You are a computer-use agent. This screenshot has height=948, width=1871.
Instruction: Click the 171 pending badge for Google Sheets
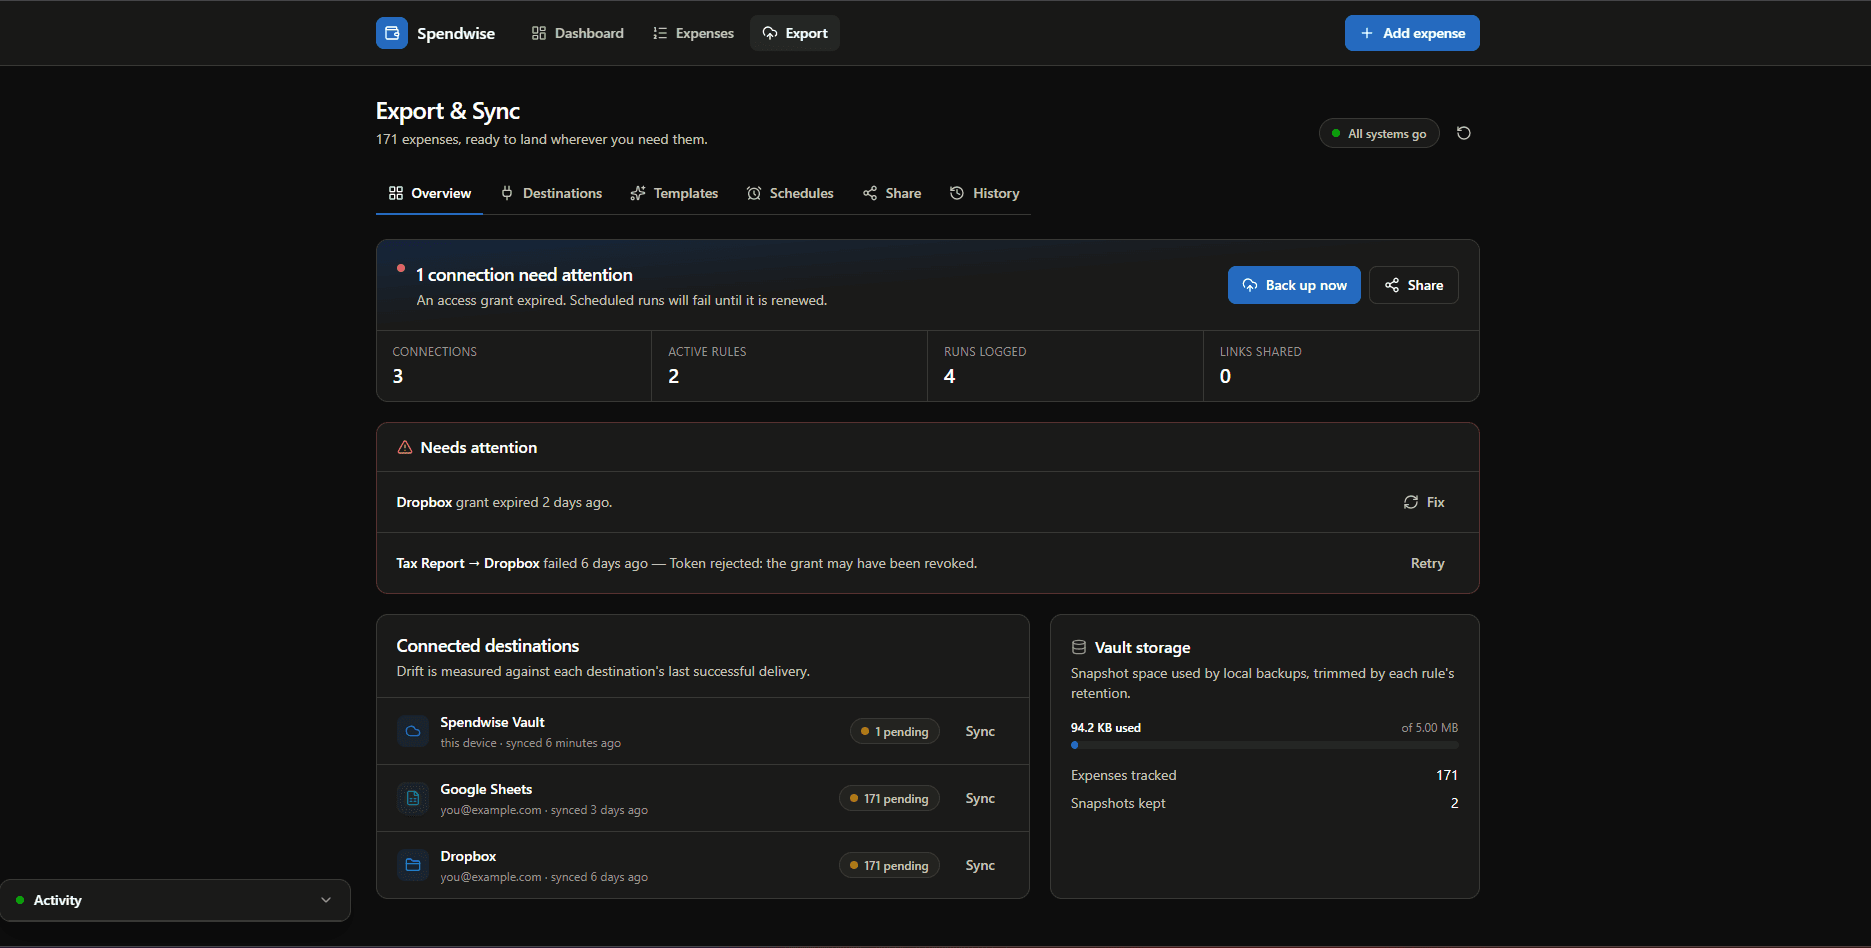tap(889, 799)
